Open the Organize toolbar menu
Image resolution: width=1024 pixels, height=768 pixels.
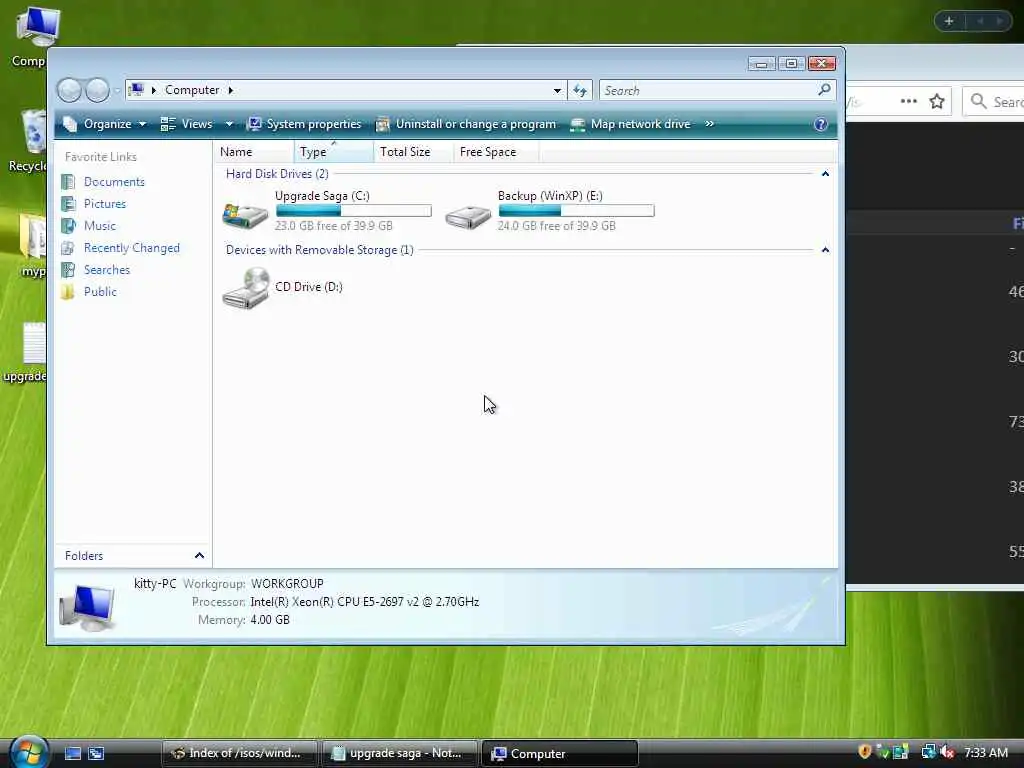coord(104,124)
